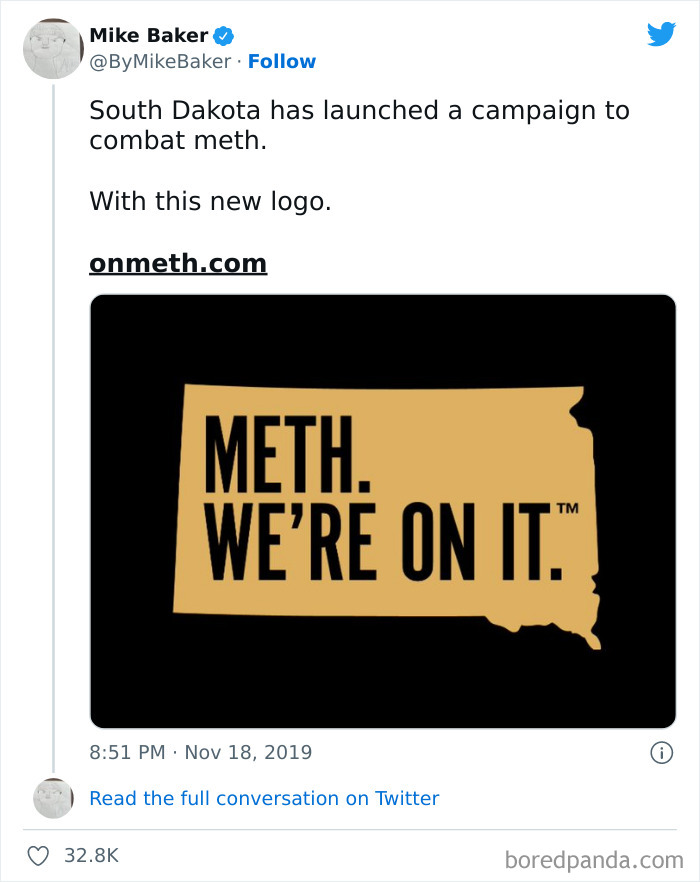Open the onmeth.com link

pyautogui.click(x=178, y=263)
